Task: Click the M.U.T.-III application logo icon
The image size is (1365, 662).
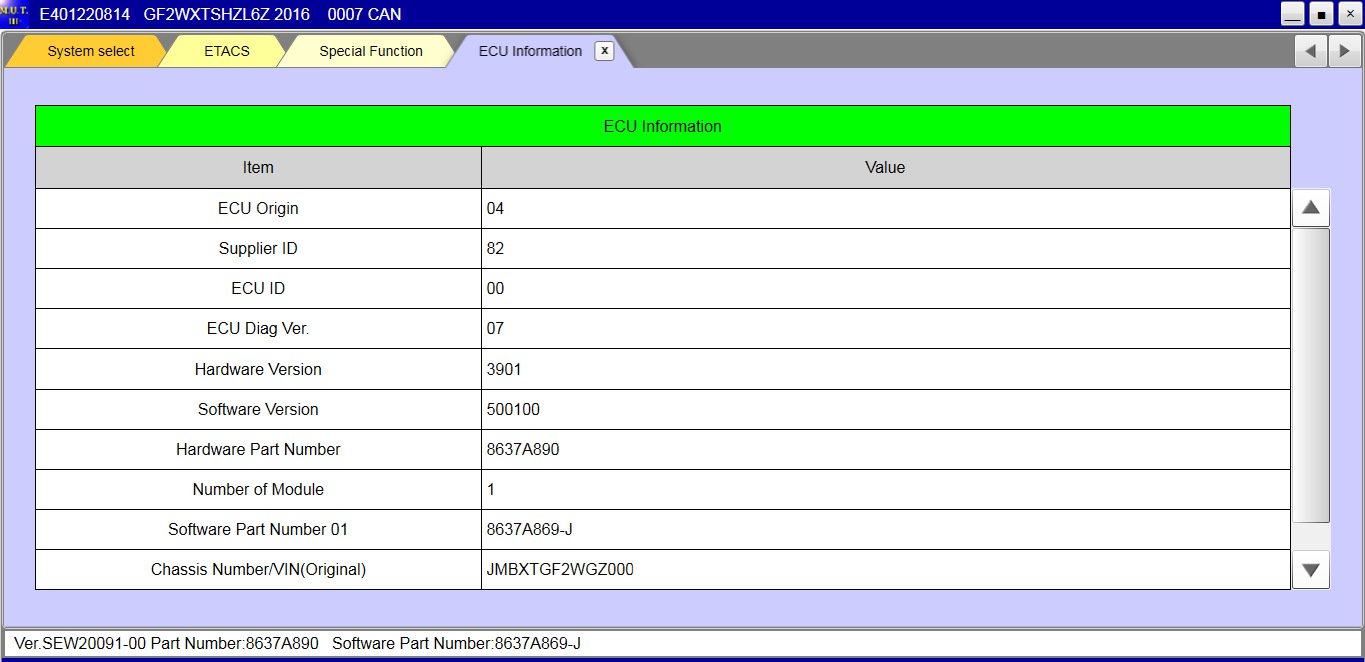Action: (14, 14)
